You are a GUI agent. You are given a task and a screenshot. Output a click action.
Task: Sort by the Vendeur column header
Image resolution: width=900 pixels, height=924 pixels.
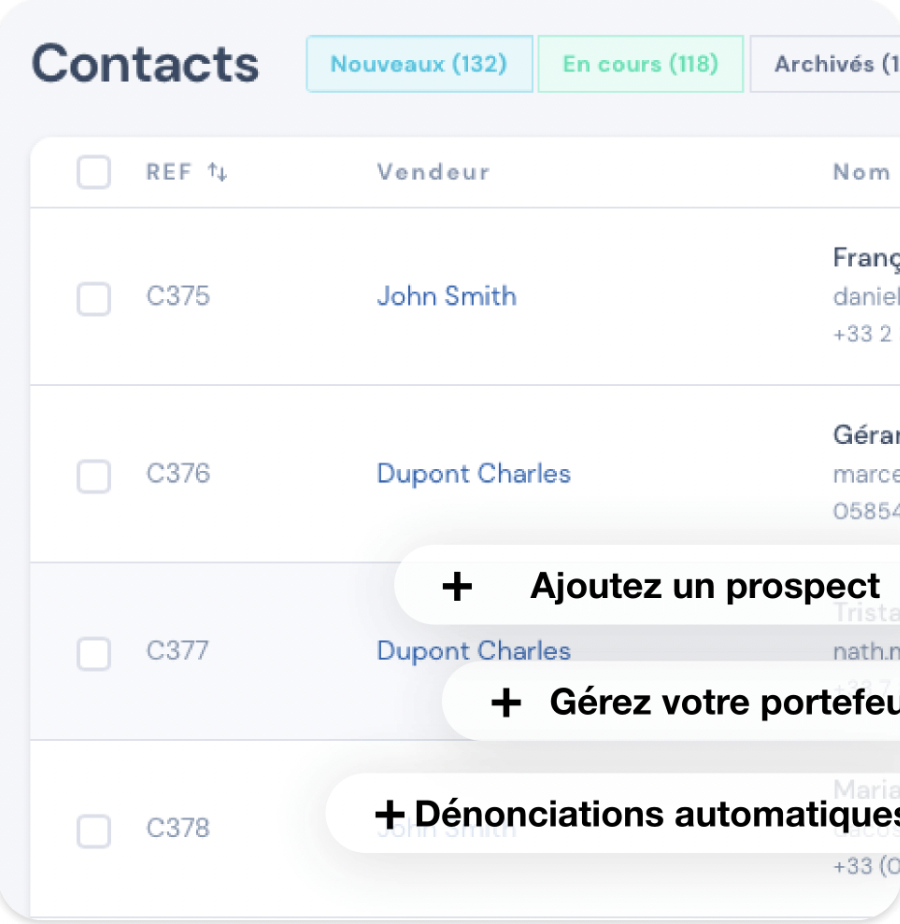(x=433, y=172)
